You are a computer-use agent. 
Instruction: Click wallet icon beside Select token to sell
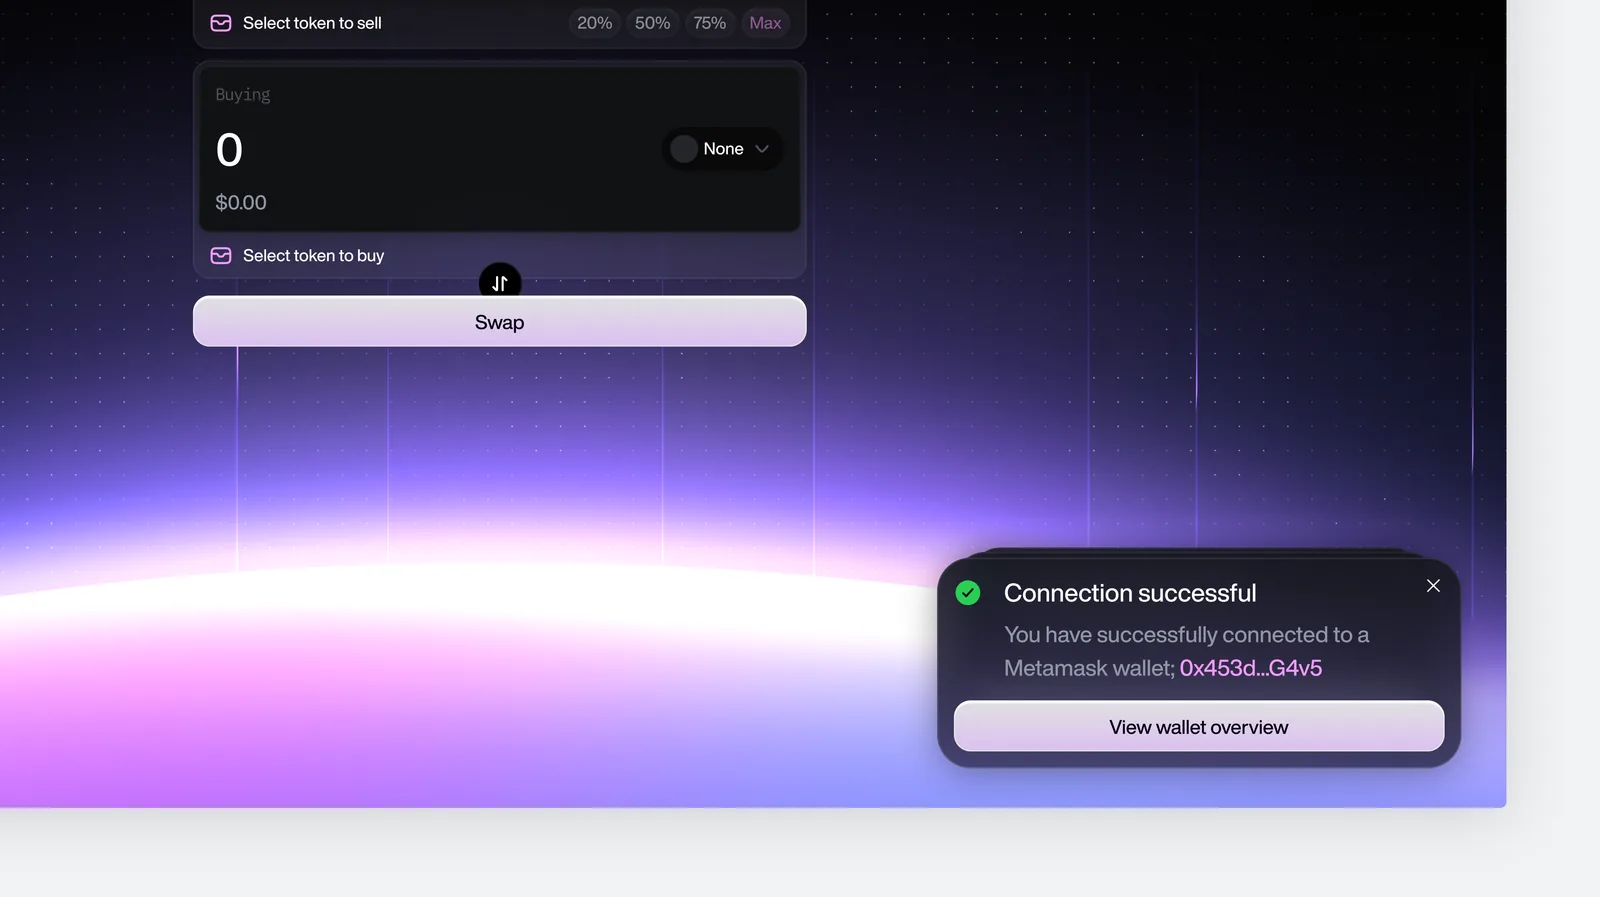coord(221,23)
